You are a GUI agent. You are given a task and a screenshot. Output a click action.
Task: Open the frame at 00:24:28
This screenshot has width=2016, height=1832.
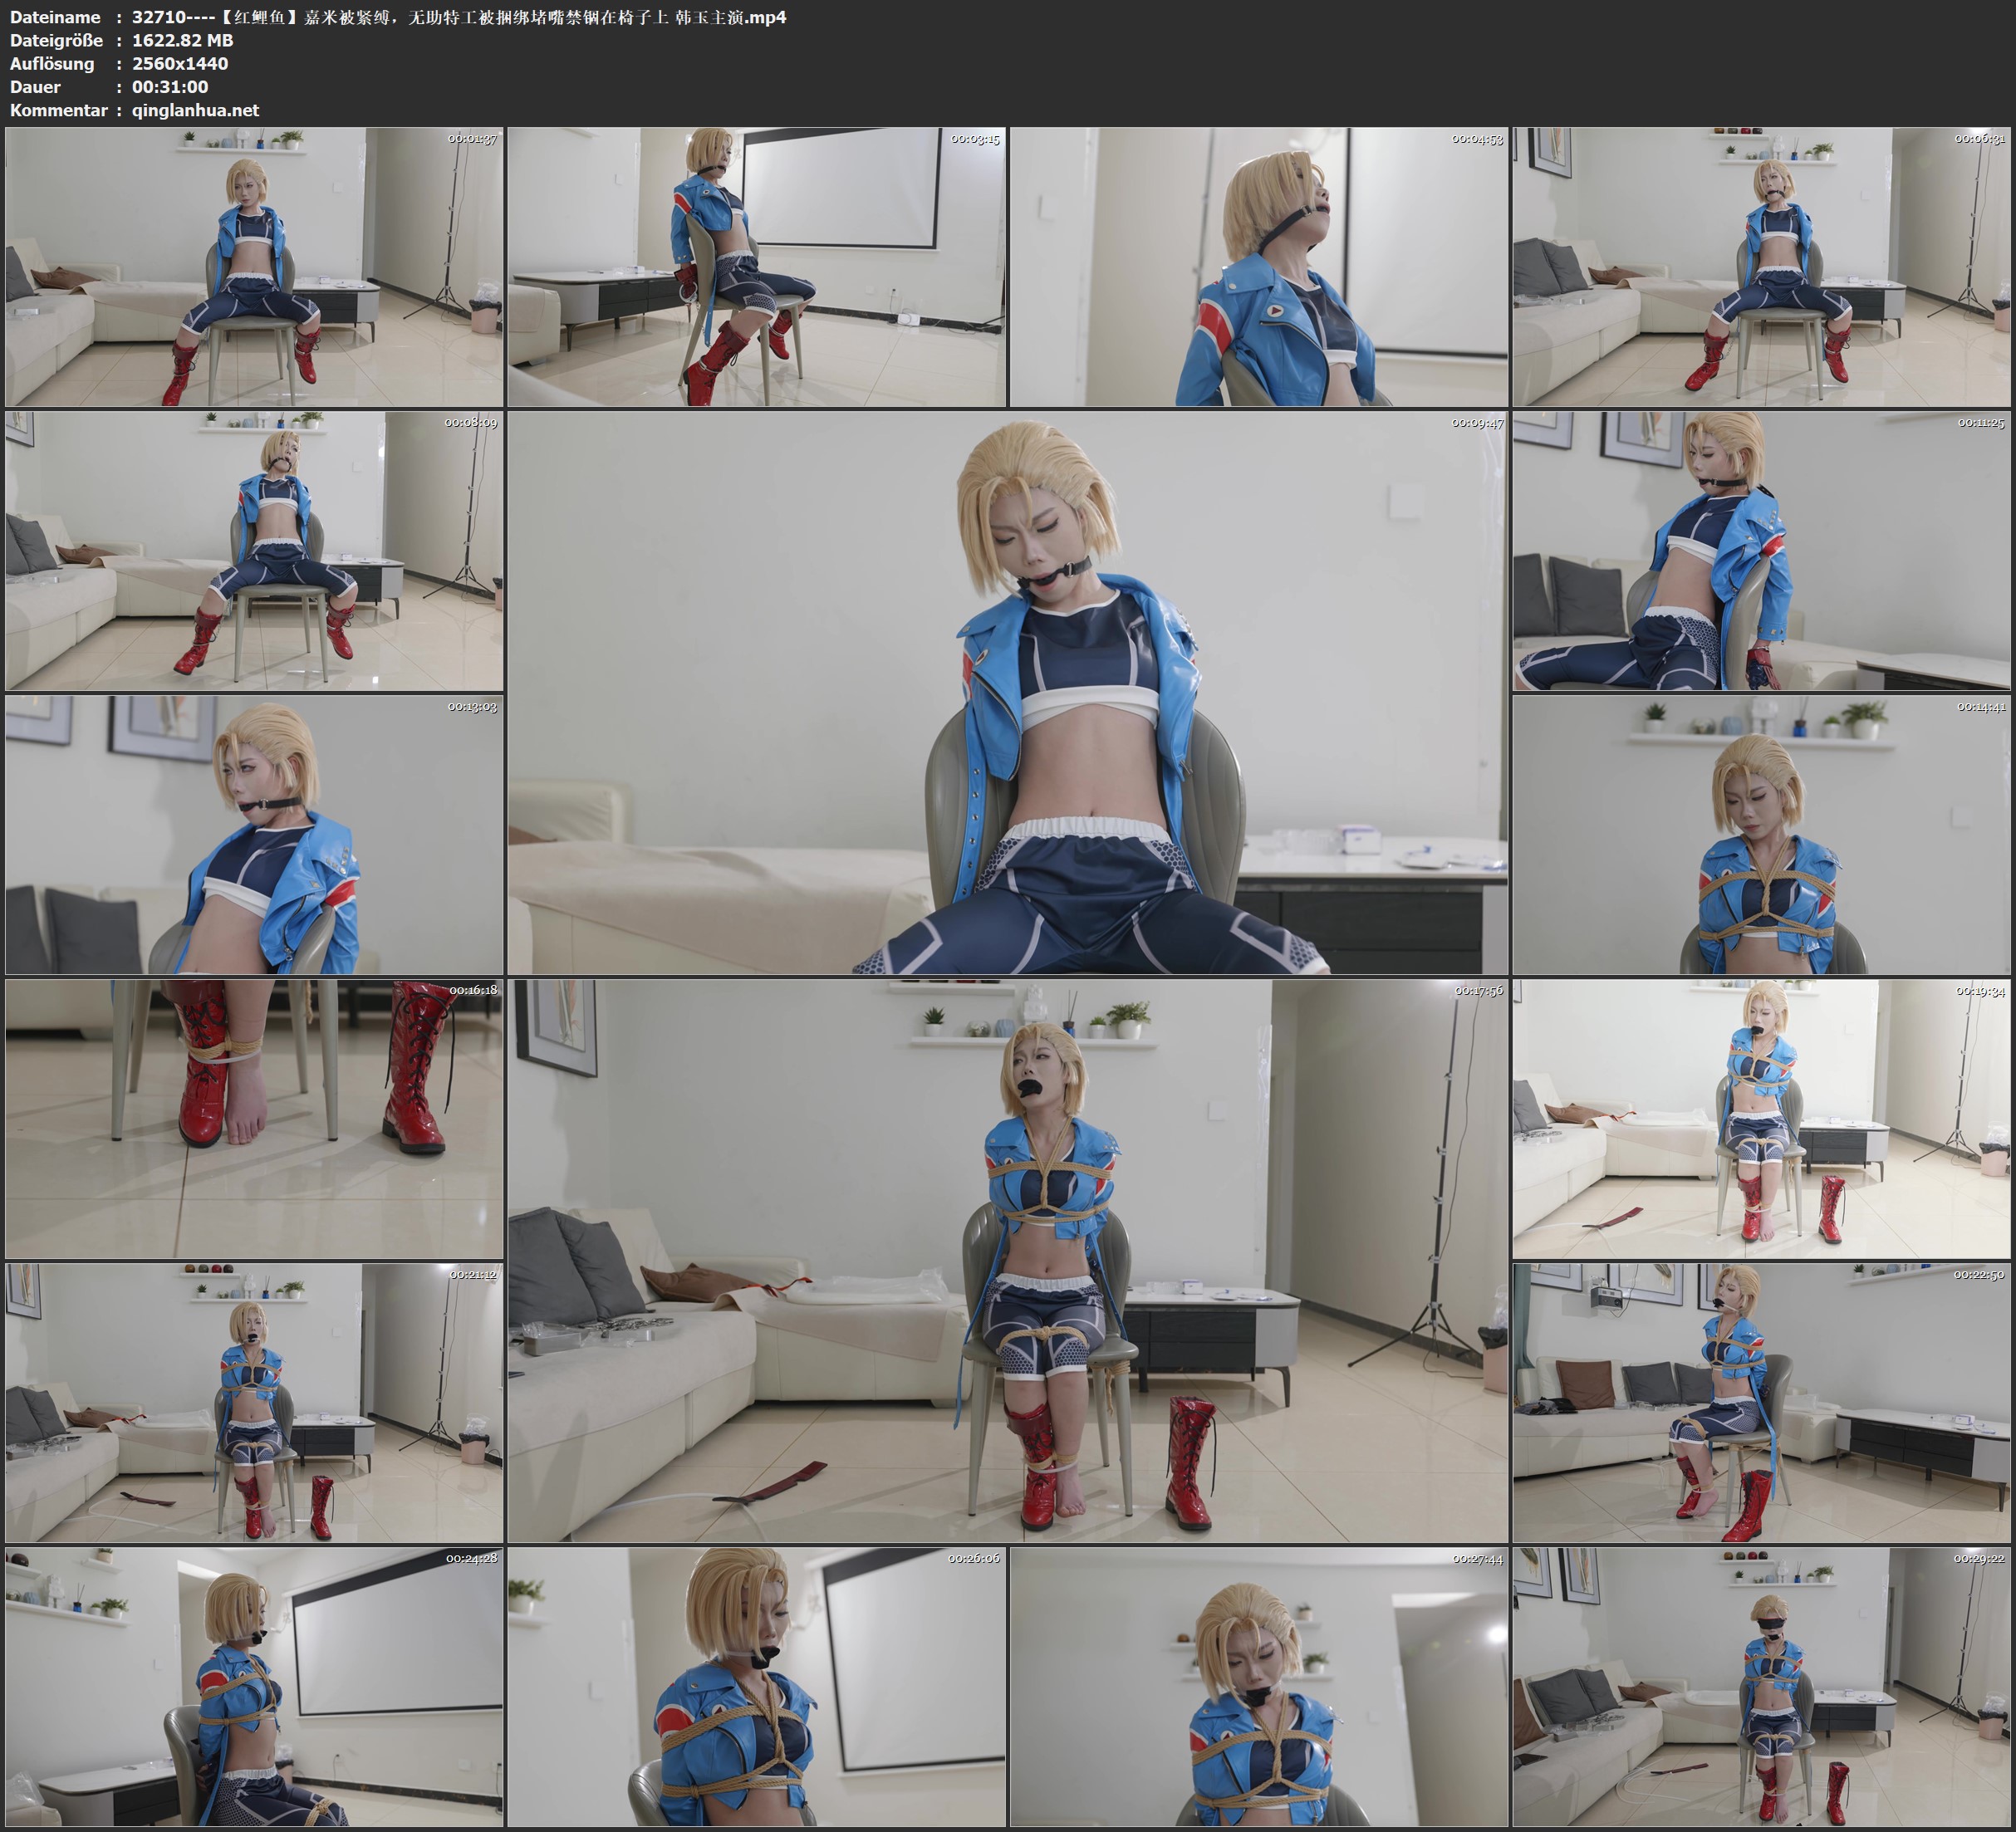(x=254, y=1686)
